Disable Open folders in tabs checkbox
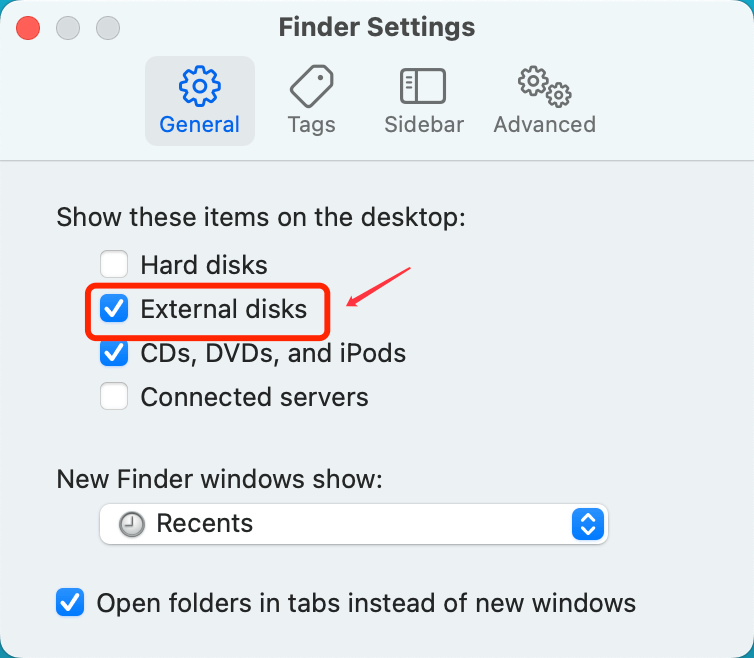This screenshot has height=658, width=754. [x=70, y=603]
